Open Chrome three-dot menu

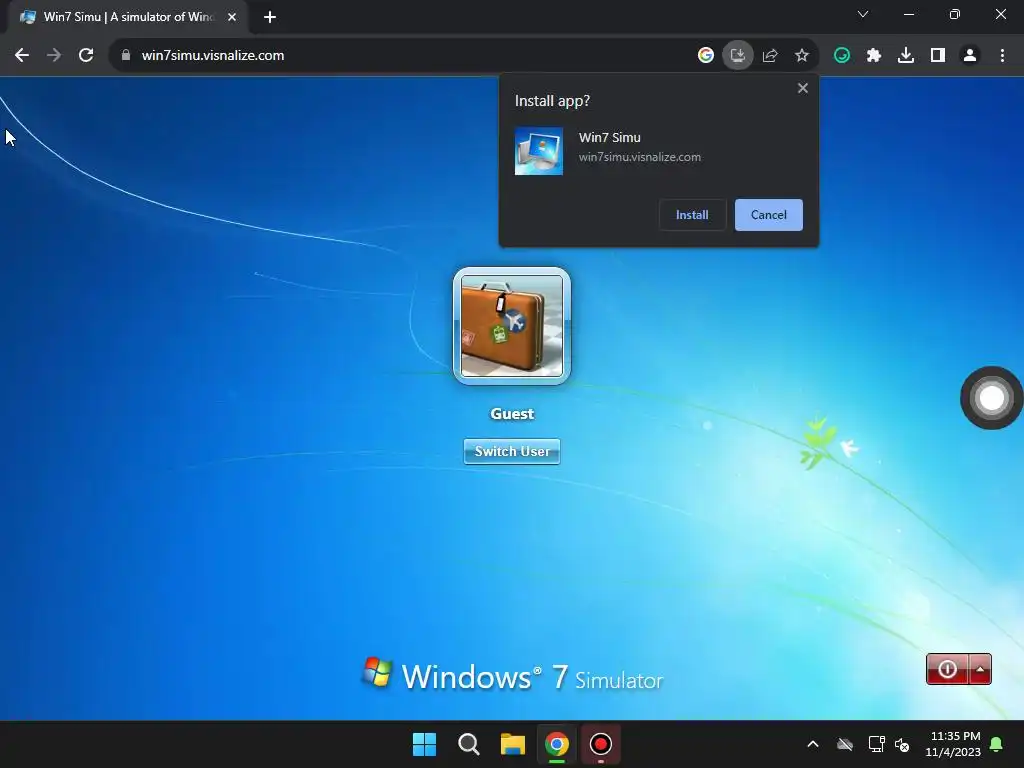pos(1002,56)
